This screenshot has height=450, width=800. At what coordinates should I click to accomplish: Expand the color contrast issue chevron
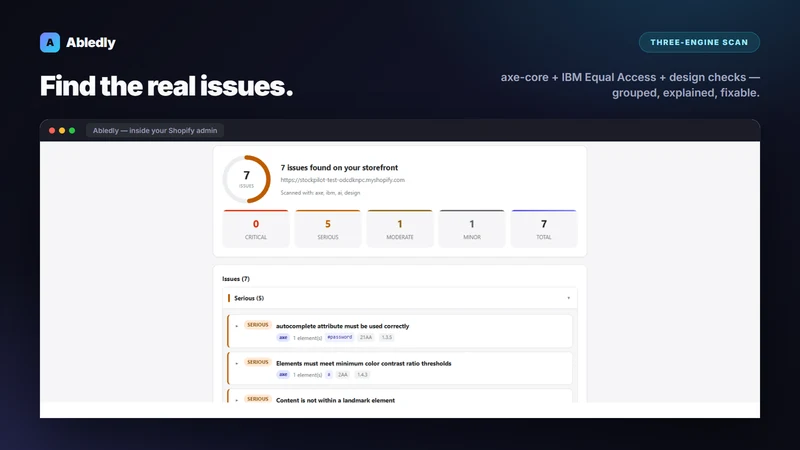(237, 363)
